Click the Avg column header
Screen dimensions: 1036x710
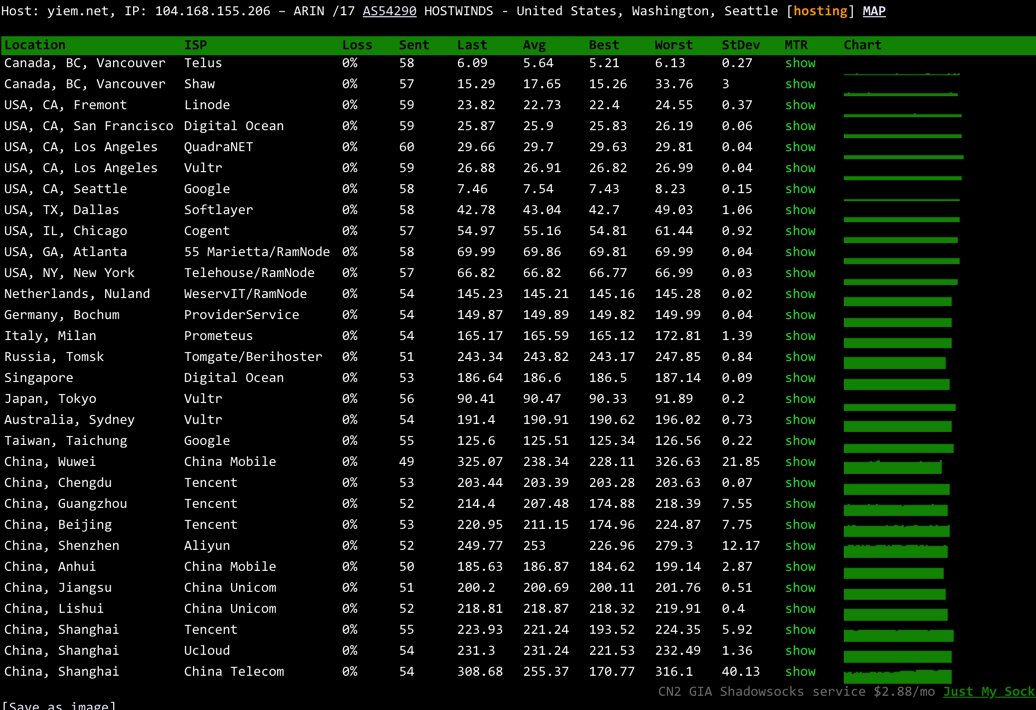pyautogui.click(x=534, y=45)
